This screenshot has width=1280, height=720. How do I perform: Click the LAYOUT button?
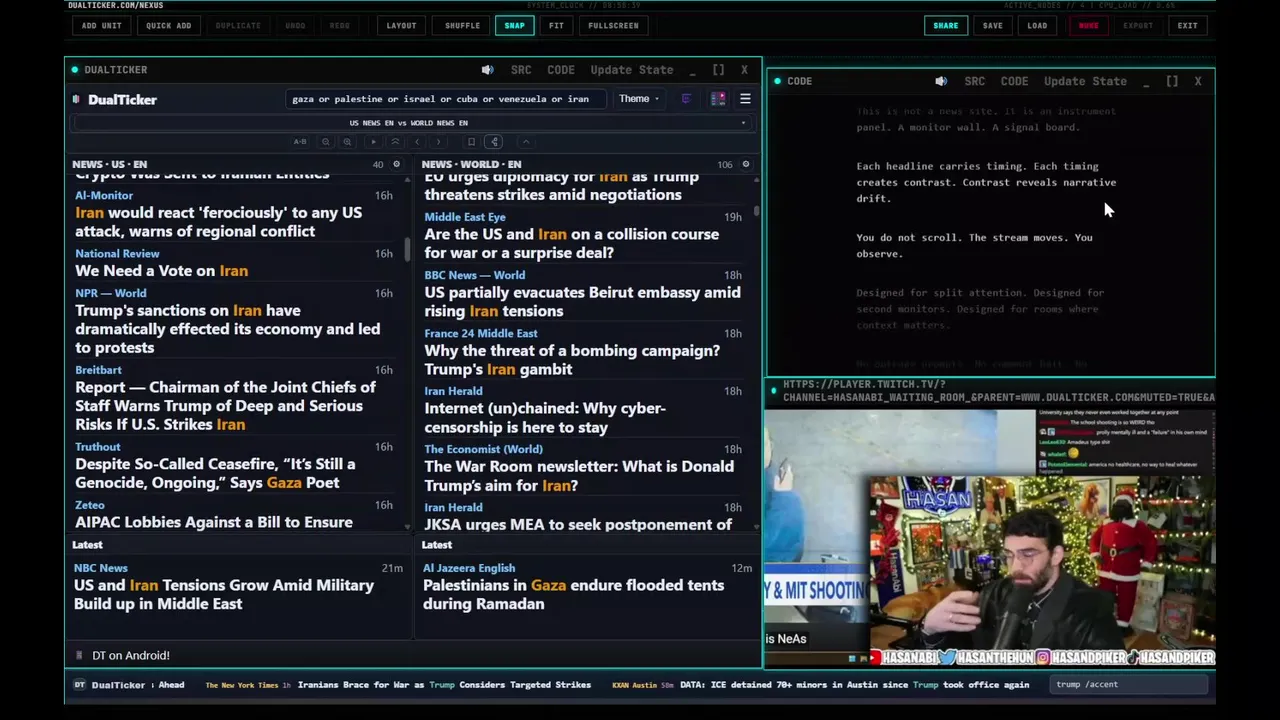(401, 25)
